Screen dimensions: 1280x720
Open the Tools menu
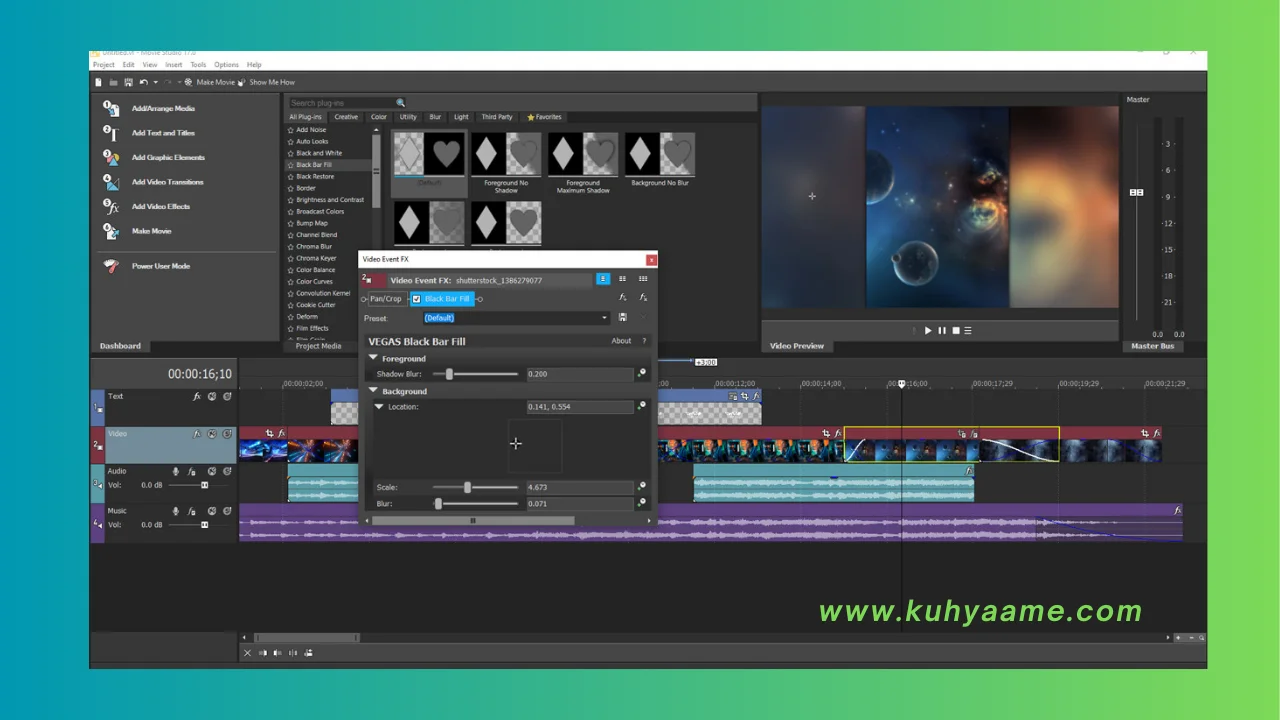point(199,65)
